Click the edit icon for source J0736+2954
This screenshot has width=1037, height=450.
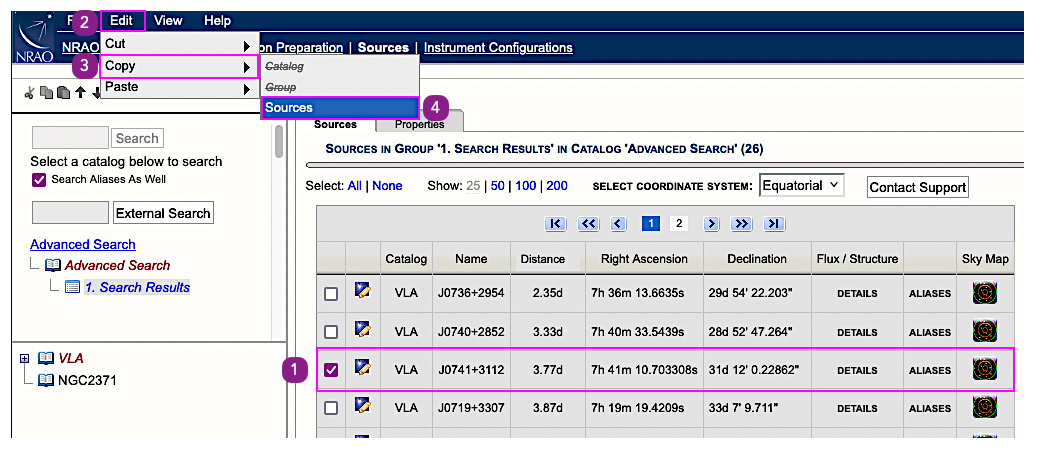[362, 293]
